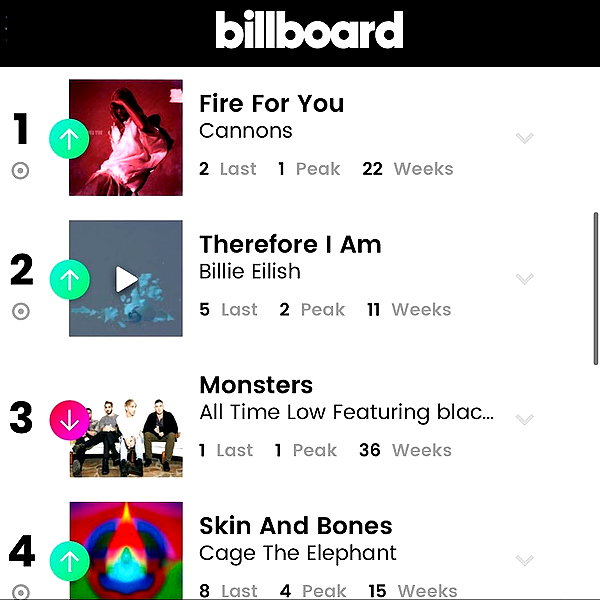Open the Fire For You album artwork
The height and width of the screenshot is (600, 600).
pyautogui.click(x=126, y=138)
